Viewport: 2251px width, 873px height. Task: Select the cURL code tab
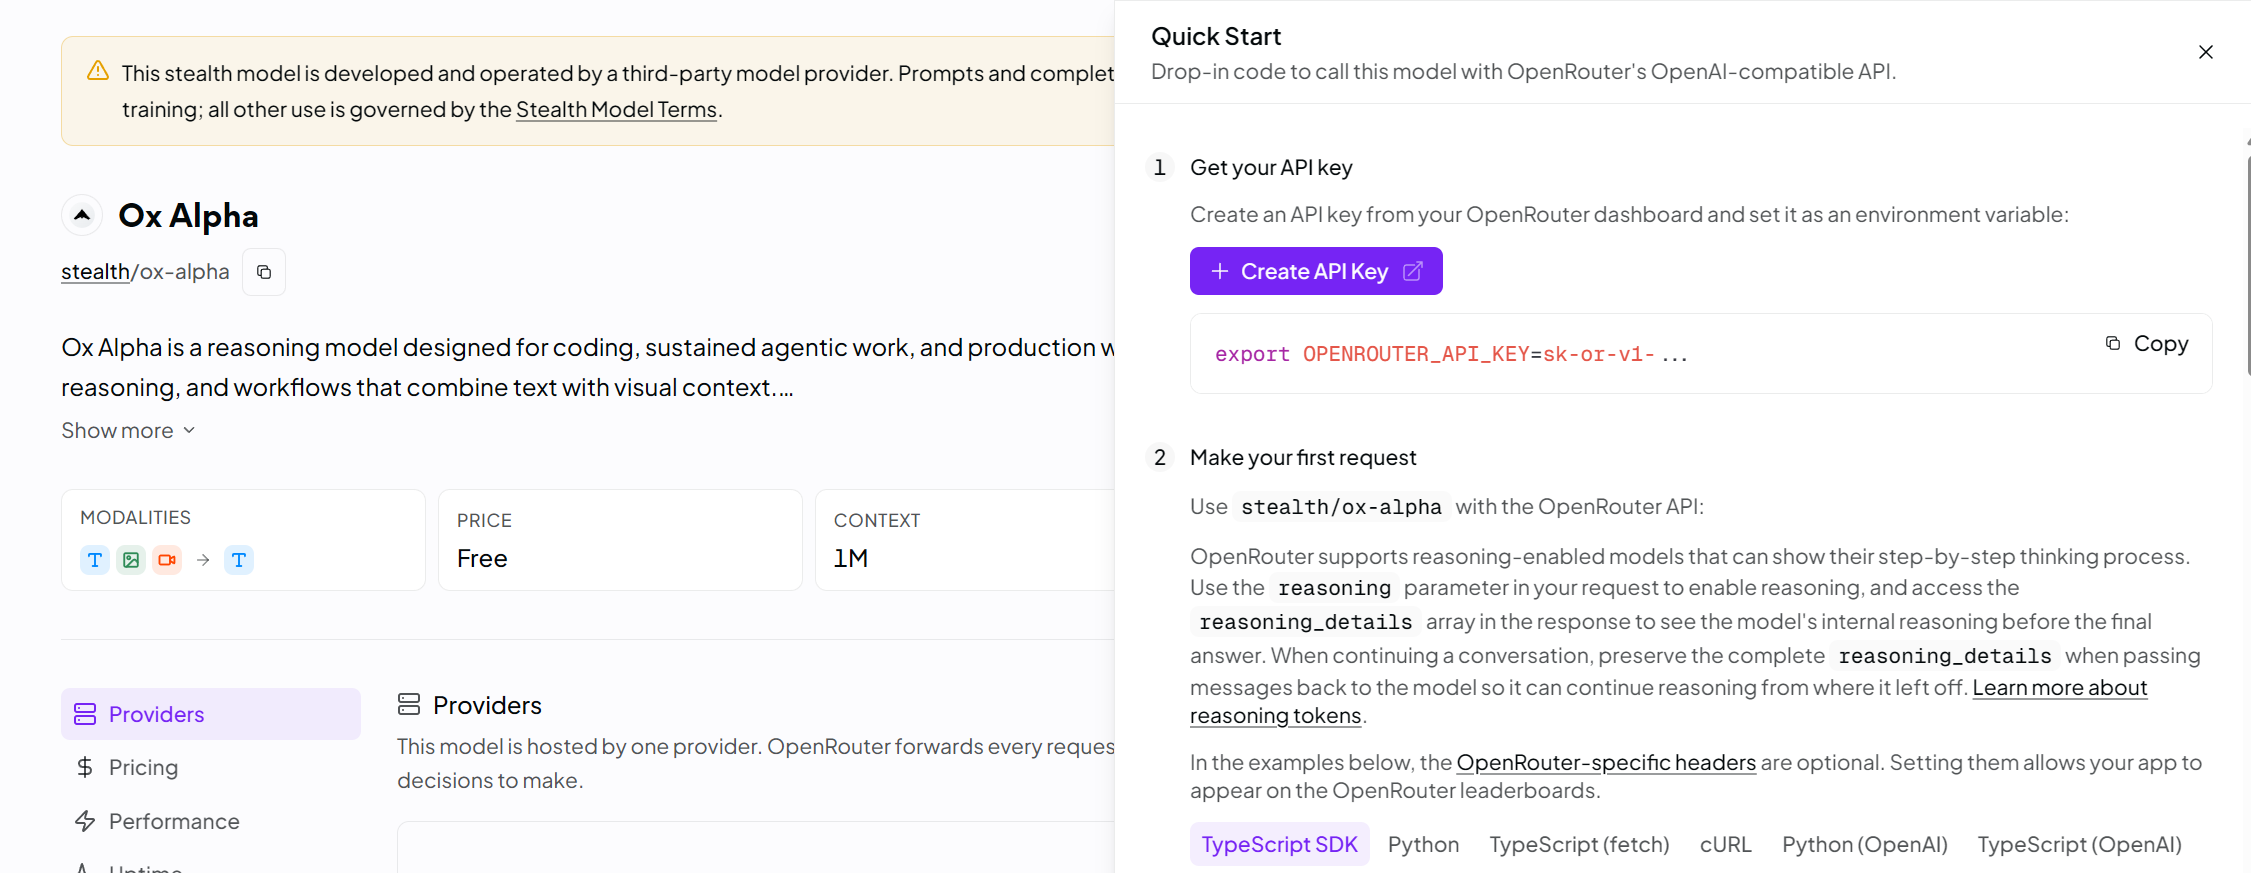(1725, 845)
